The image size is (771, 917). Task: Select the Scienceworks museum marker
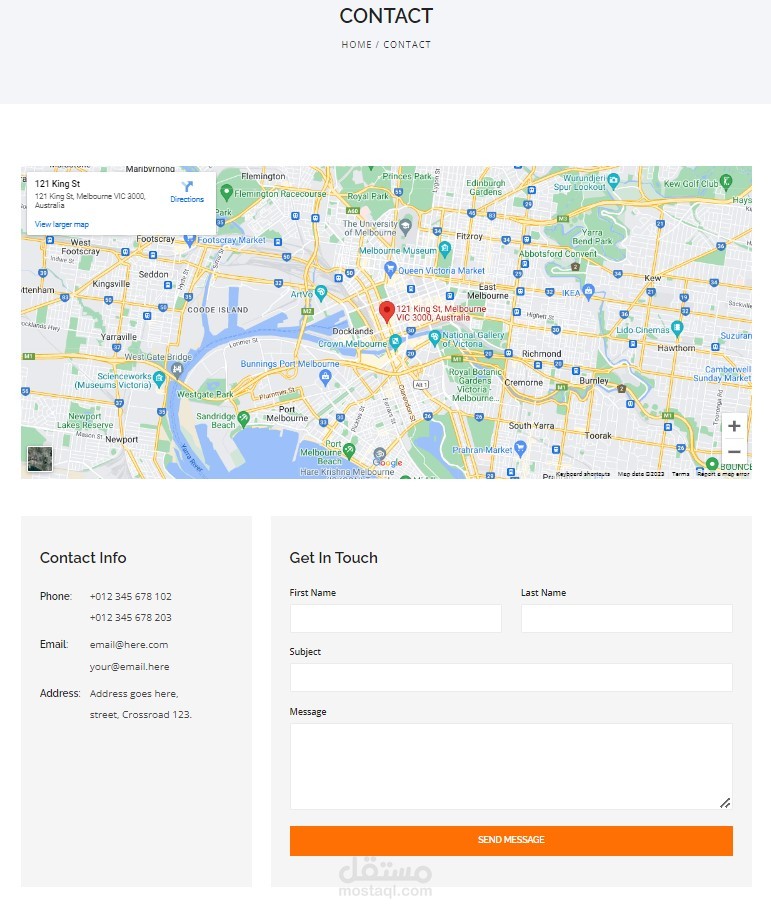[x=159, y=380]
